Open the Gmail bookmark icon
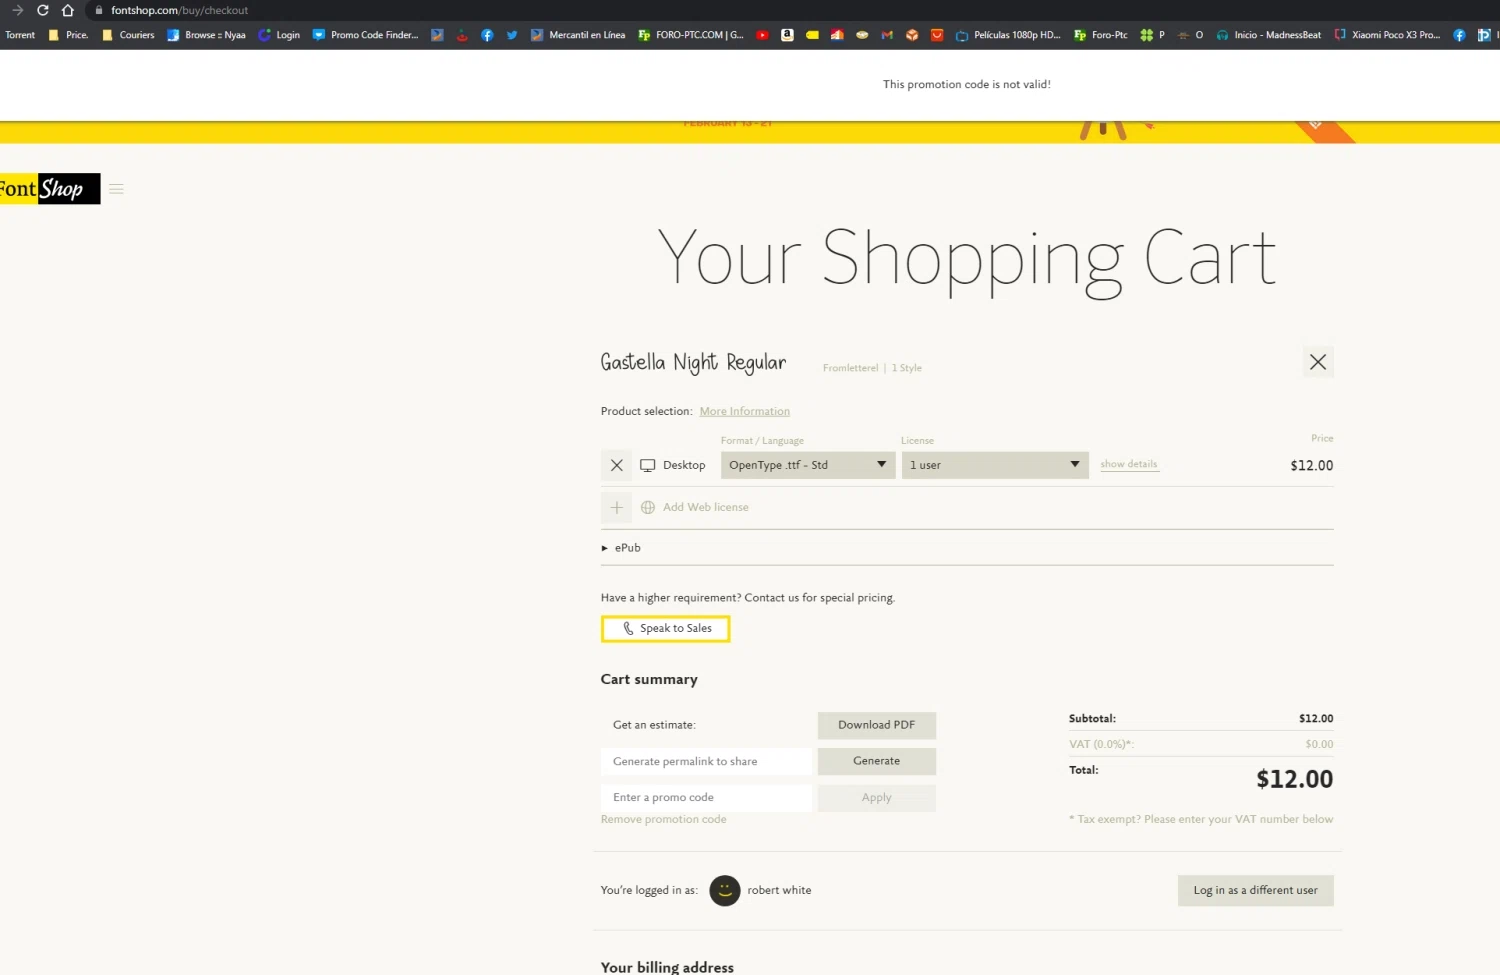The width and height of the screenshot is (1500, 975). point(887,35)
